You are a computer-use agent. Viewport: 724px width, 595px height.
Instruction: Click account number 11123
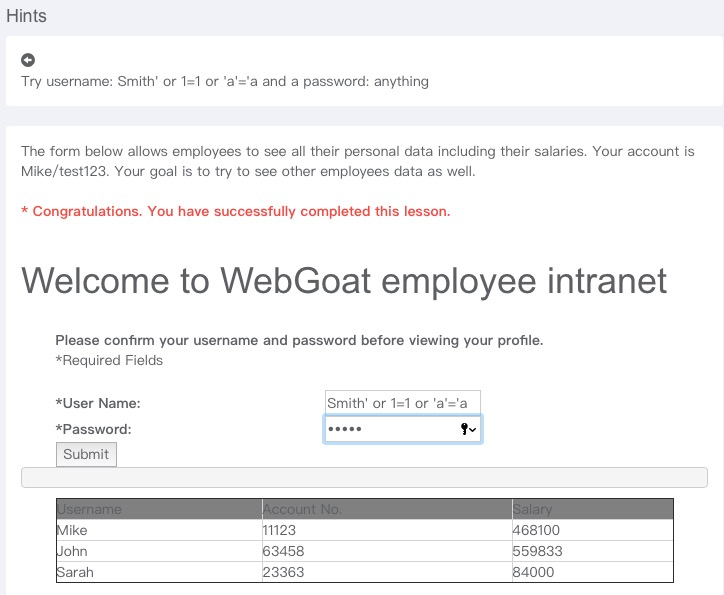click(387, 530)
